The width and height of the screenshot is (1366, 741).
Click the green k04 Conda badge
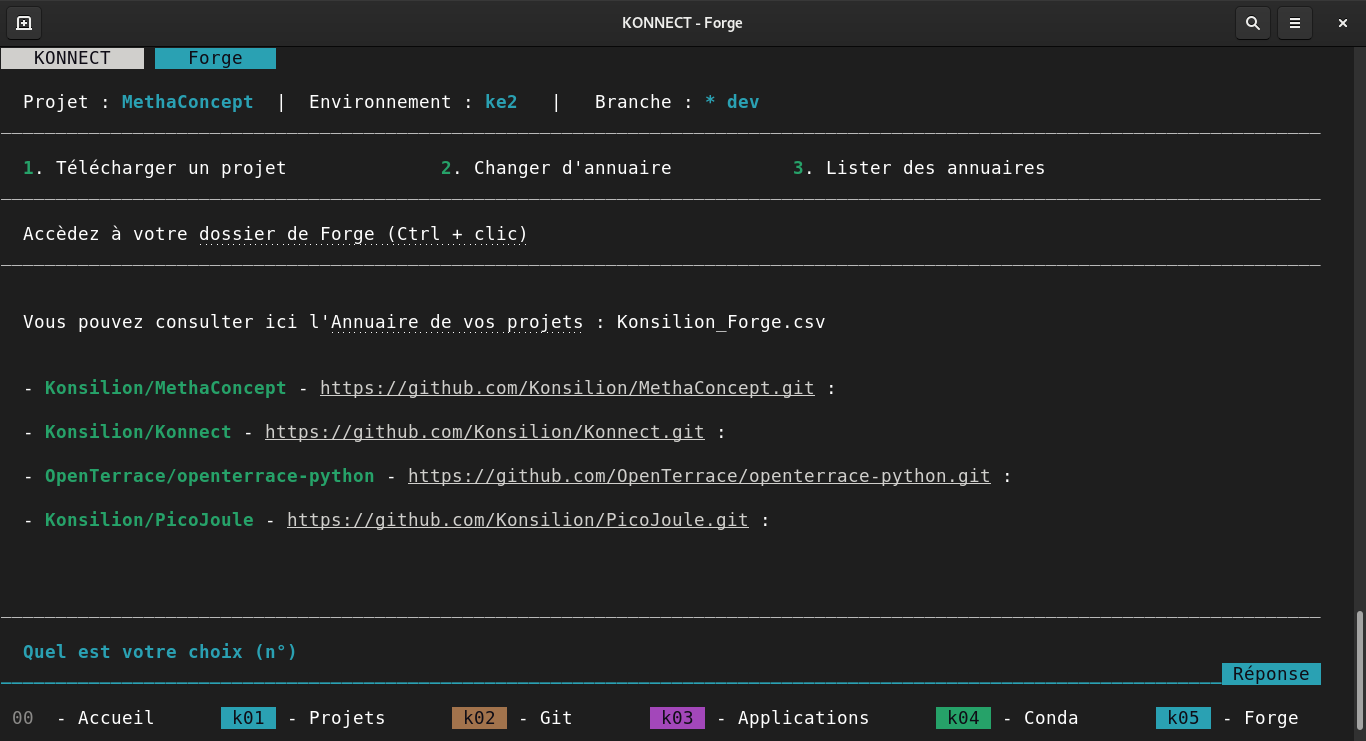coord(963,718)
